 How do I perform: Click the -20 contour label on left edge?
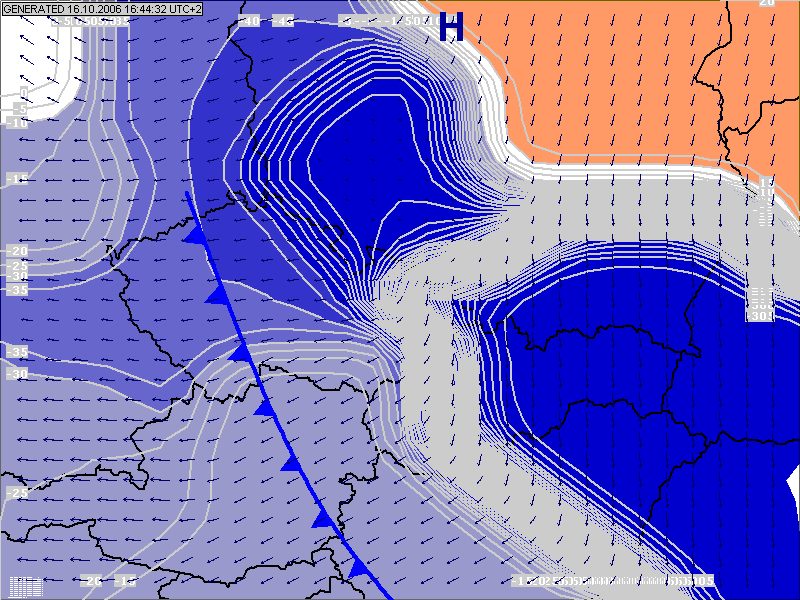17,251
